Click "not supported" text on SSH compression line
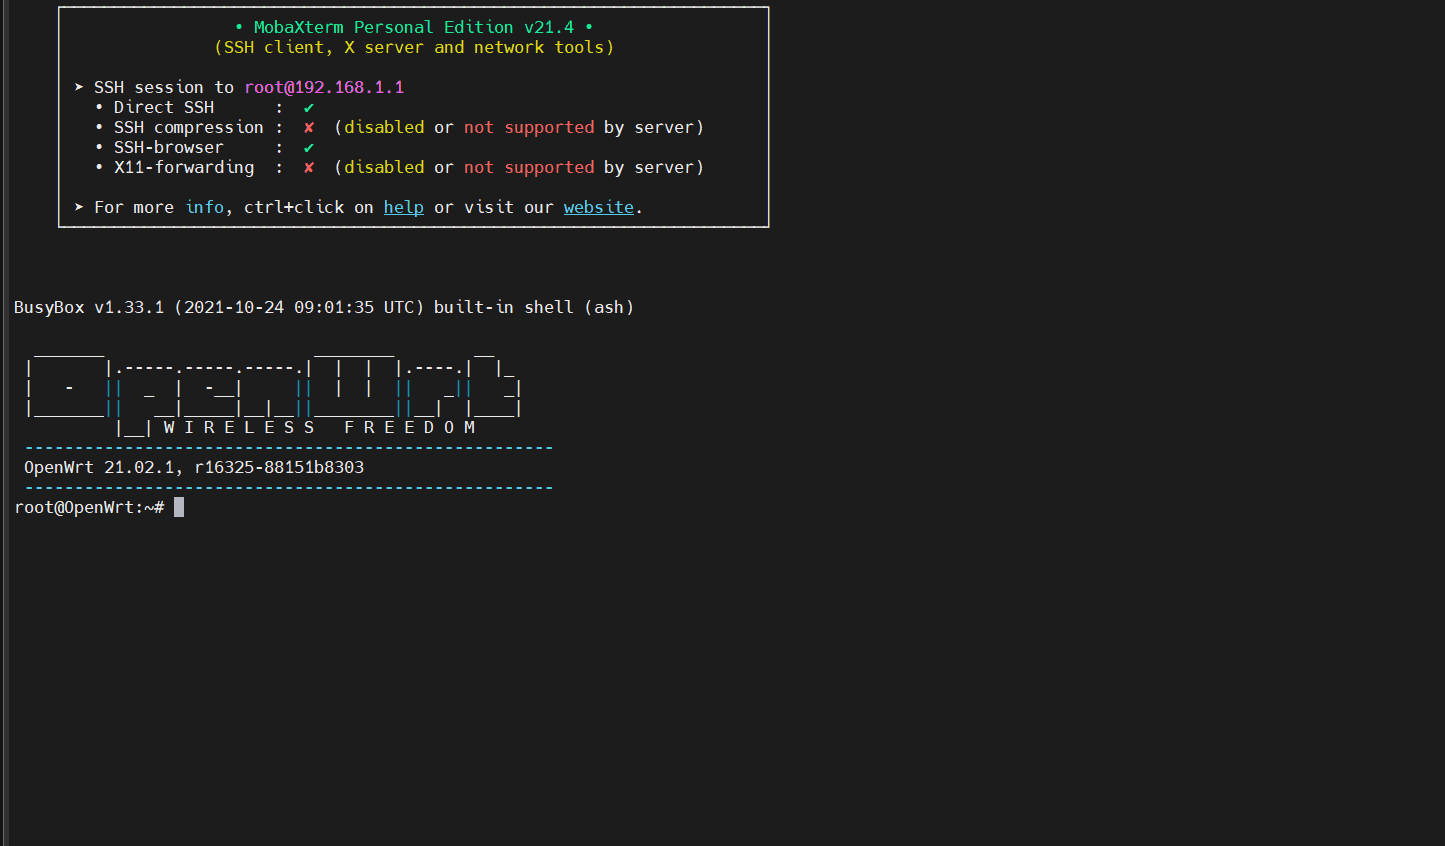 (529, 127)
